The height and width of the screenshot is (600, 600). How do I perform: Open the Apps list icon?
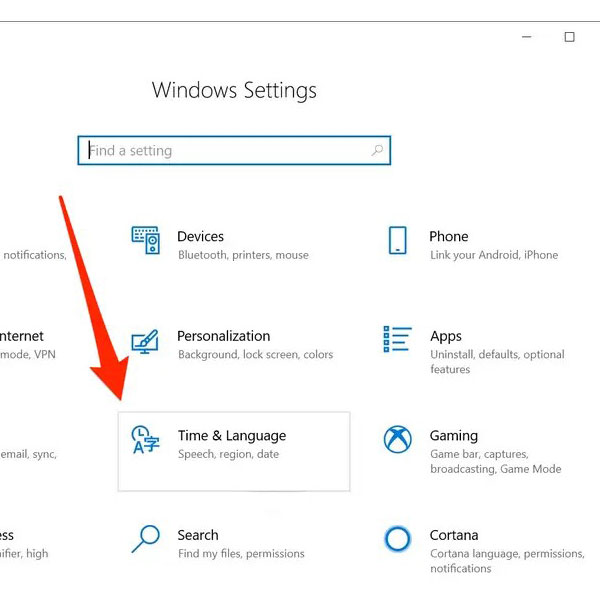coord(397,339)
